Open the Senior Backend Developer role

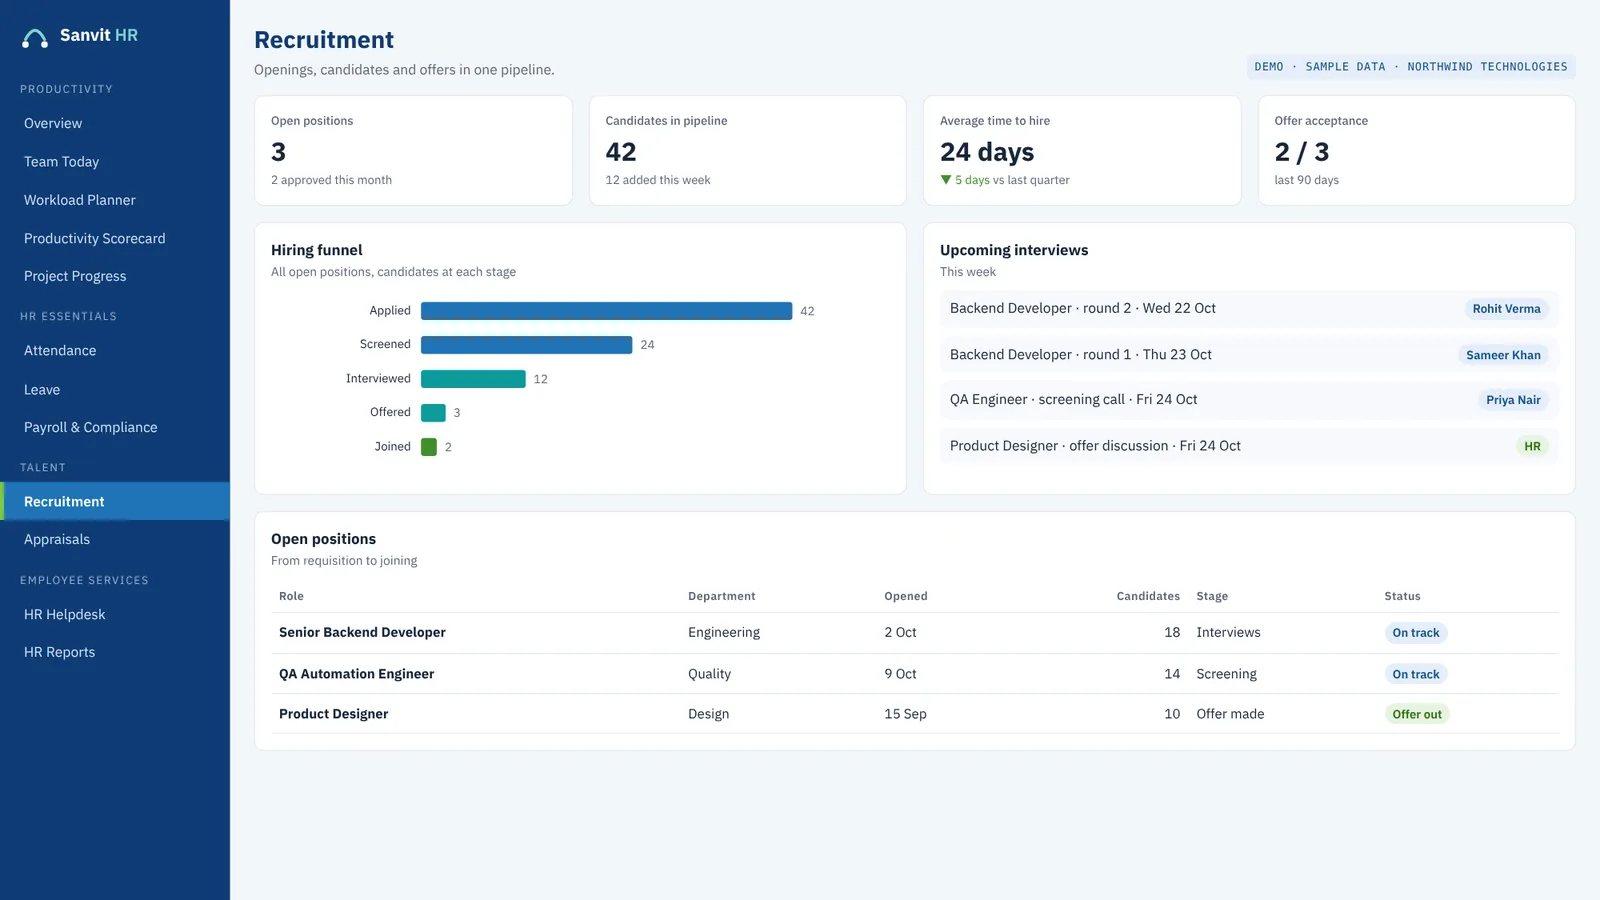(362, 633)
